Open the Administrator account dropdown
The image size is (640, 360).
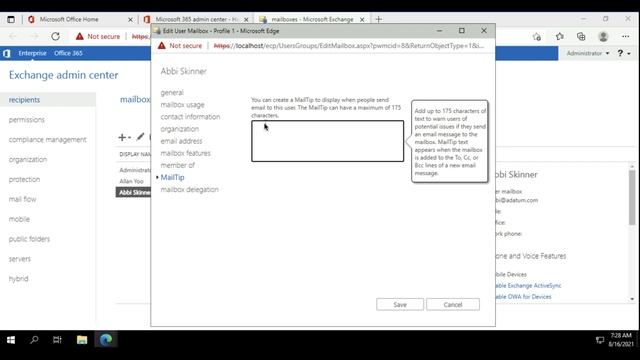[588, 53]
